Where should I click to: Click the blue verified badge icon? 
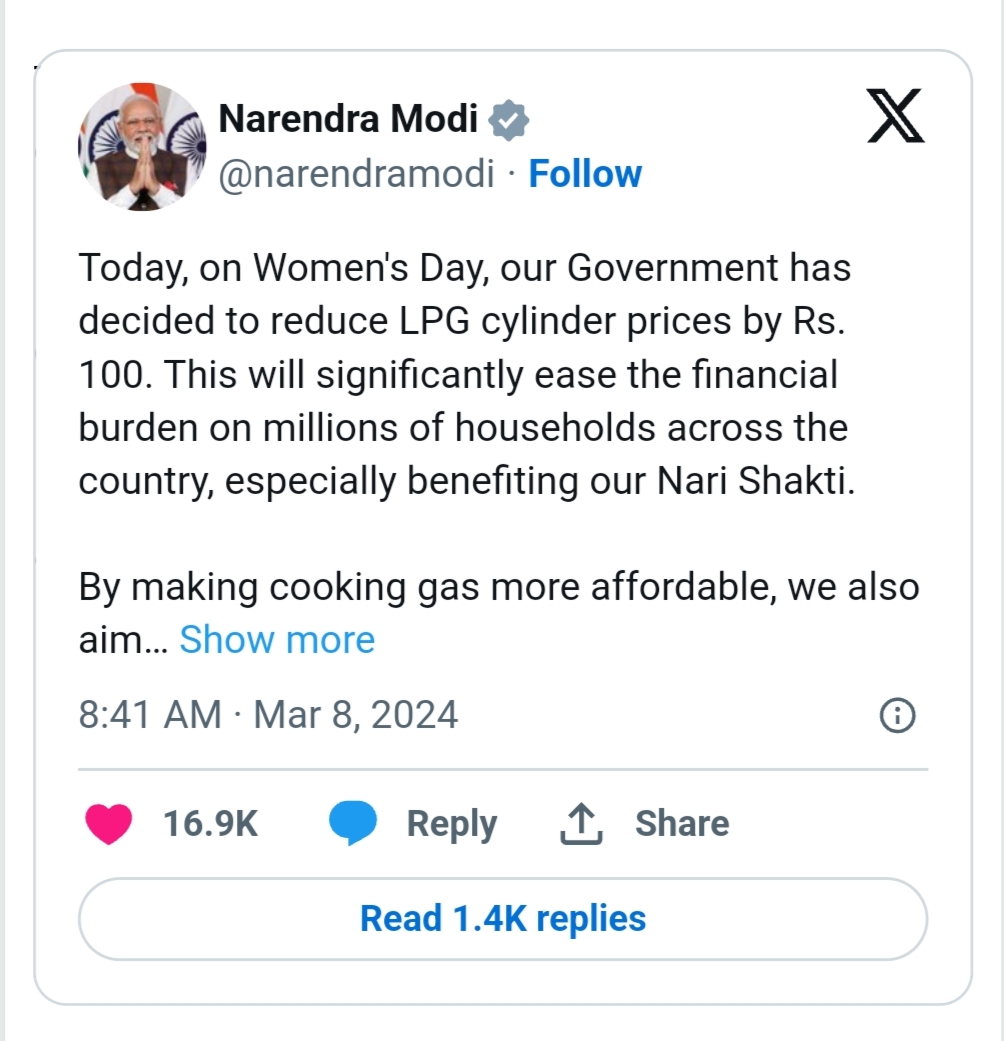(x=509, y=120)
